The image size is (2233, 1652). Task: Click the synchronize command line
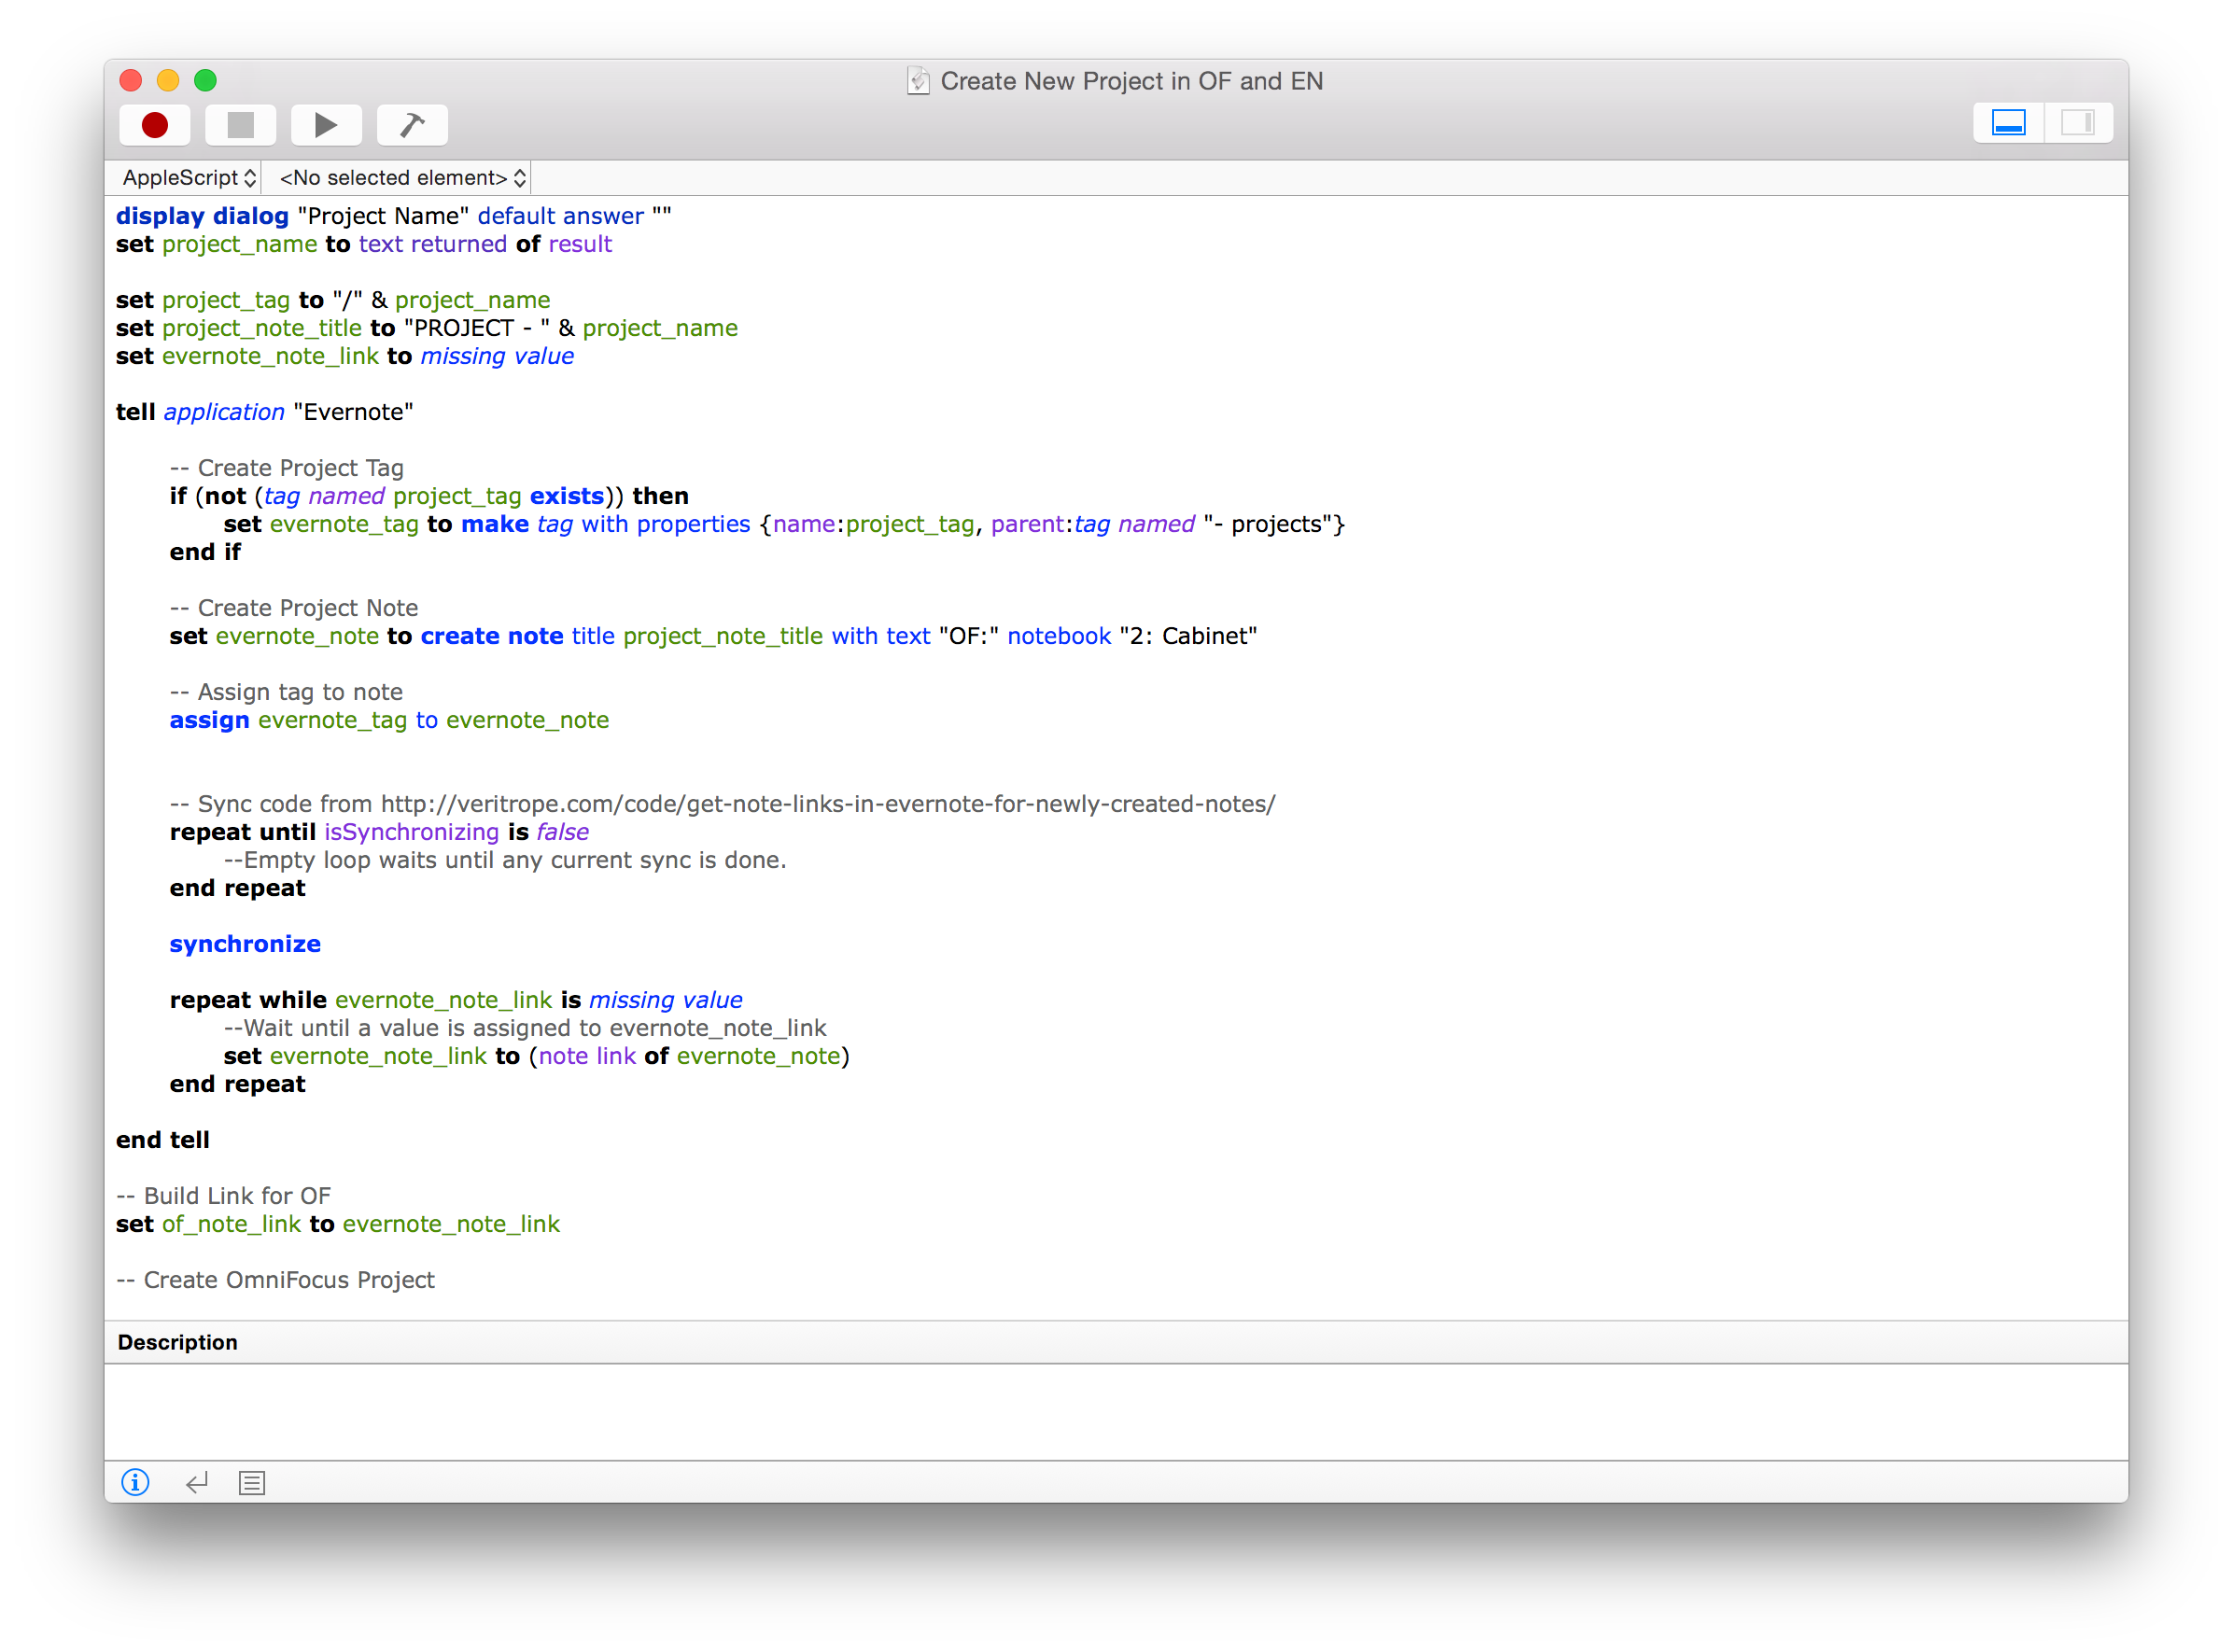point(245,944)
